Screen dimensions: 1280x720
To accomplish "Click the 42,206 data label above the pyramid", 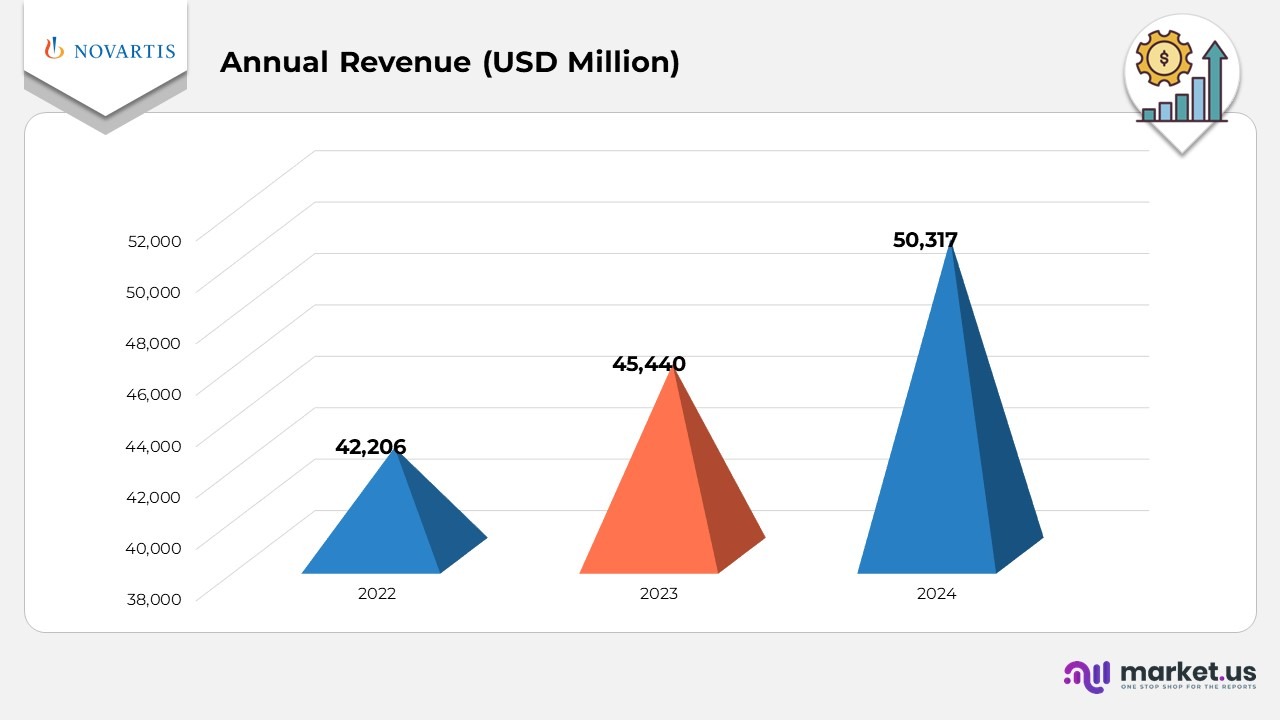I will [x=371, y=447].
